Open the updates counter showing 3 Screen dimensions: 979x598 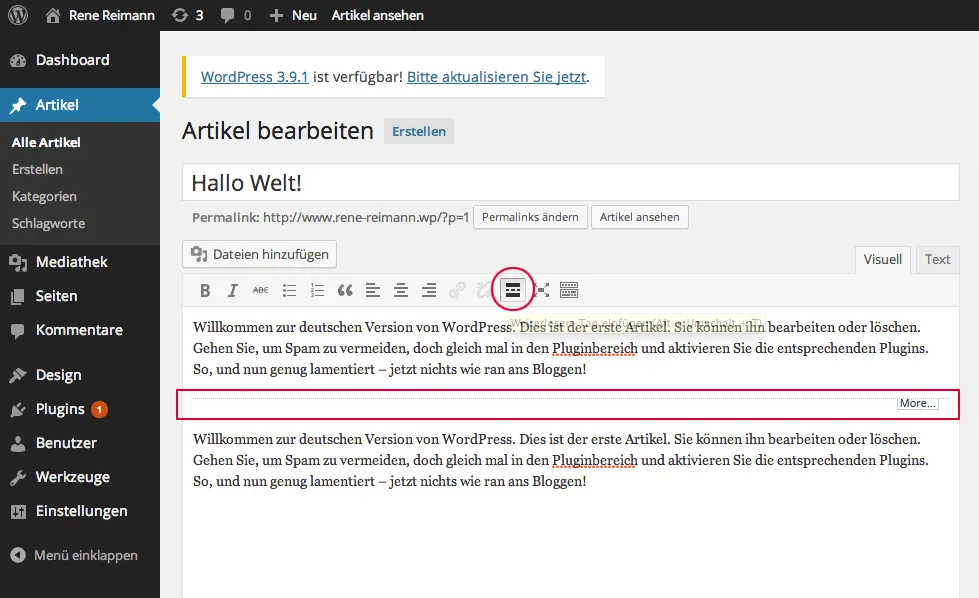(187, 15)
